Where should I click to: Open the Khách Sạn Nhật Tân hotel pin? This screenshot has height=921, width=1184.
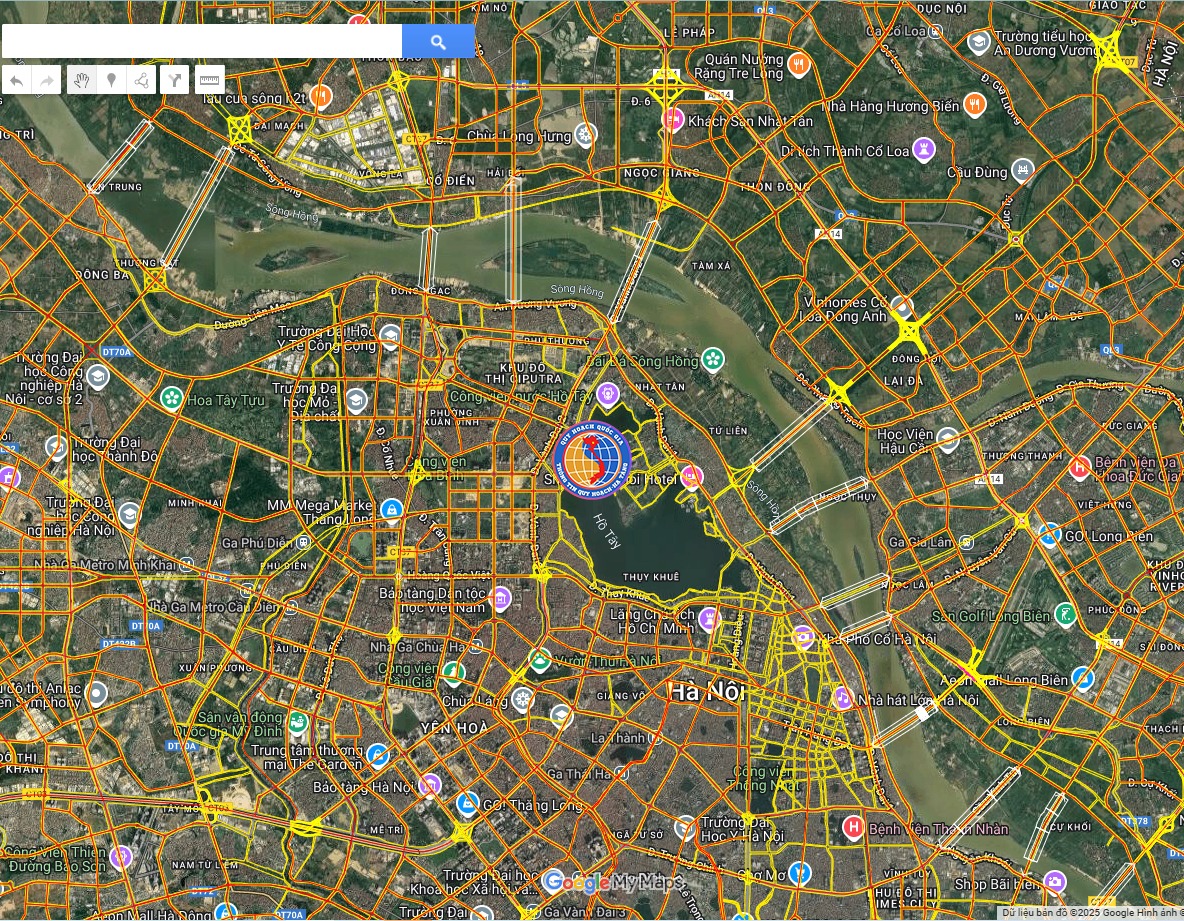(x=673, y=121)
